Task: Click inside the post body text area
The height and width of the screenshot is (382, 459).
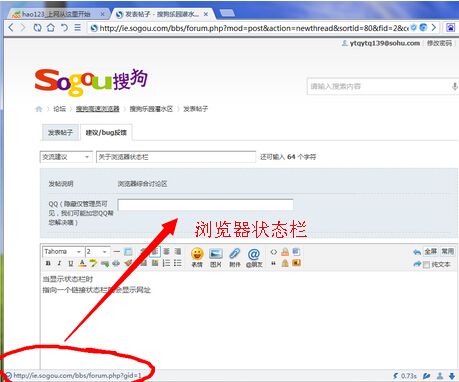Action: tap(248, 320)
